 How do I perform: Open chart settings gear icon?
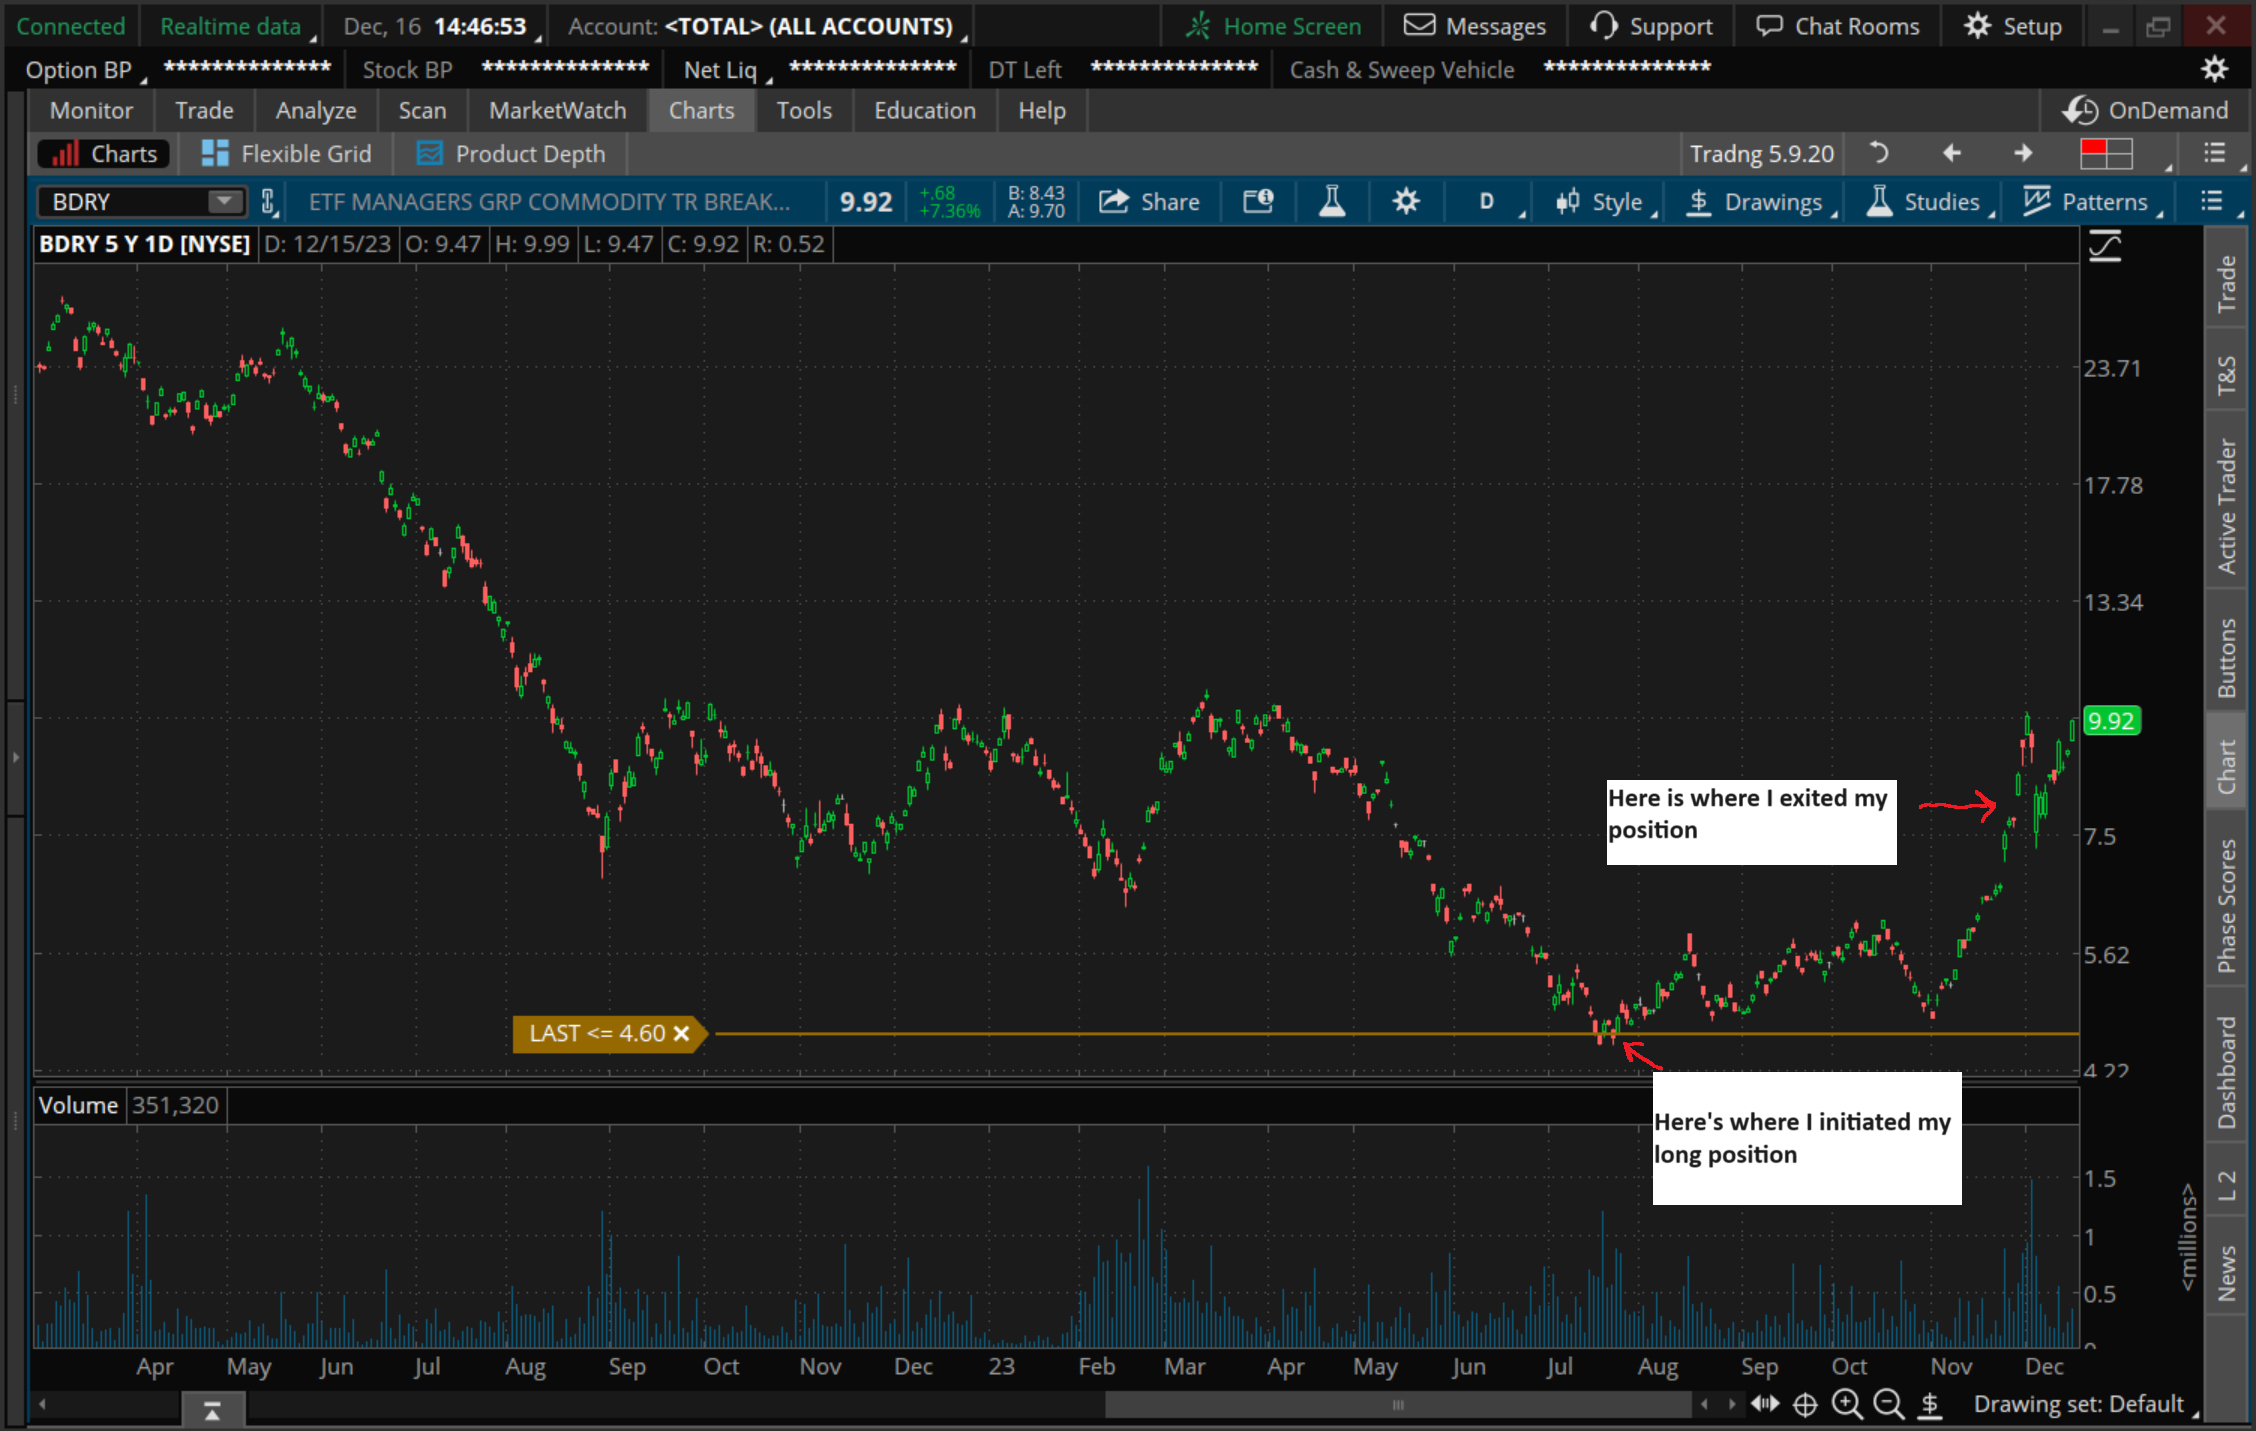[x=1406, y=202]
